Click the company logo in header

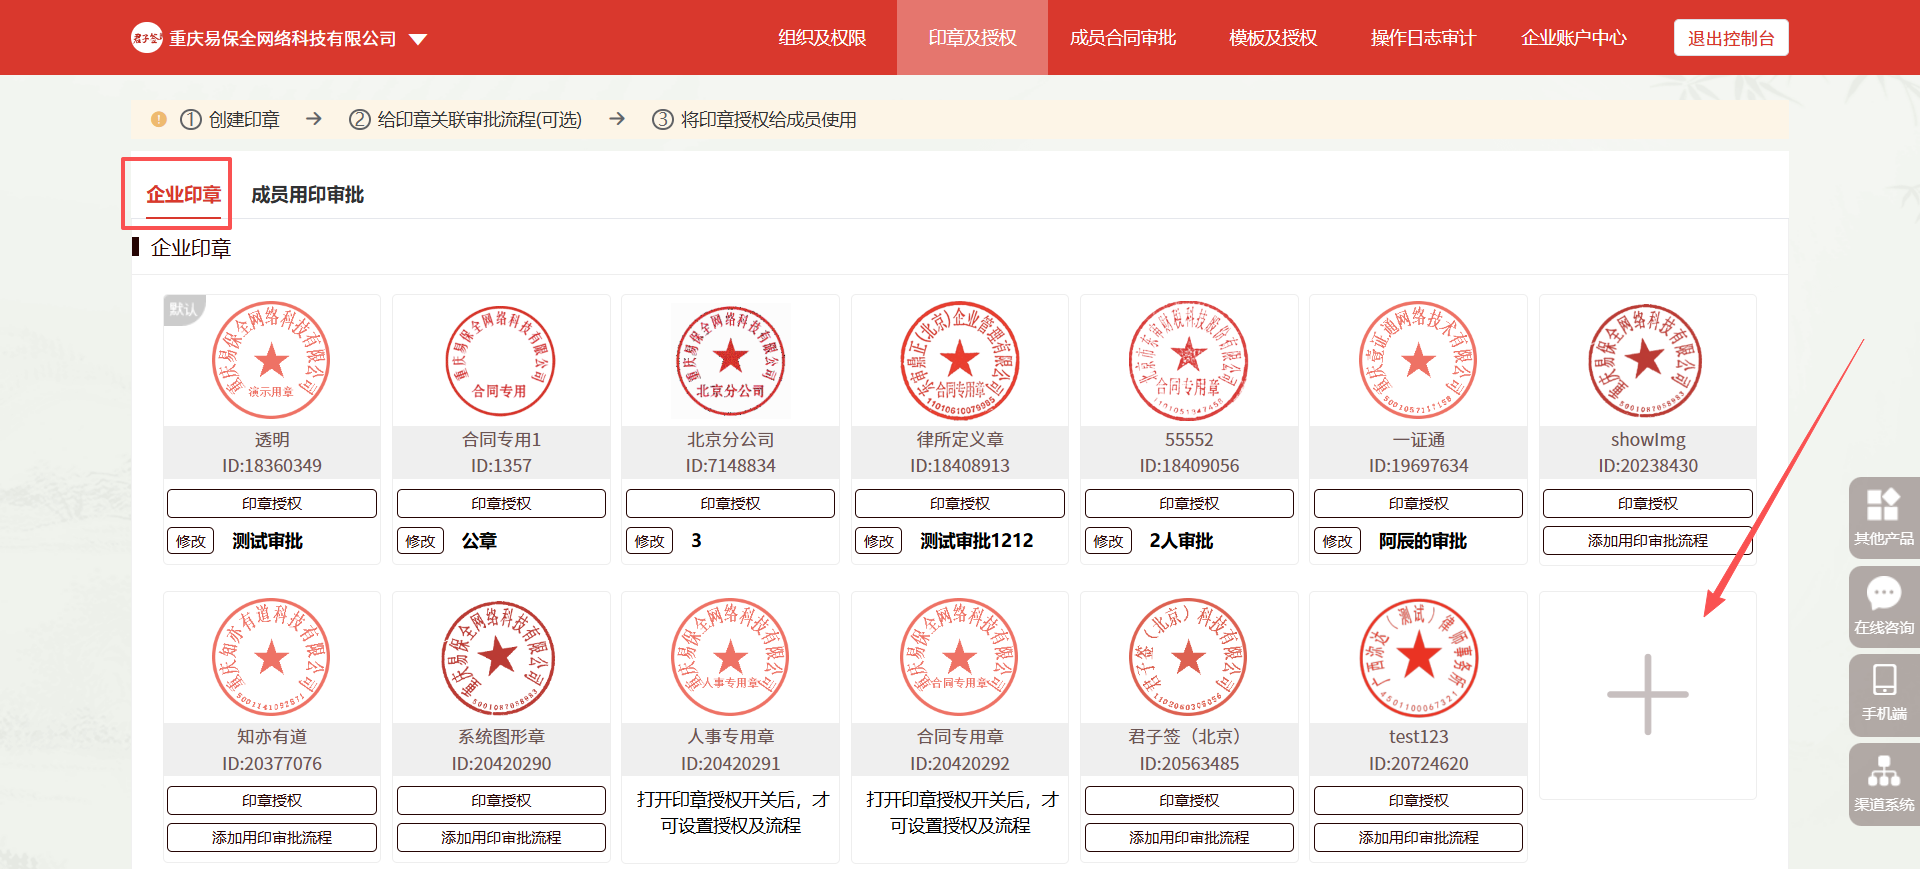147,38
